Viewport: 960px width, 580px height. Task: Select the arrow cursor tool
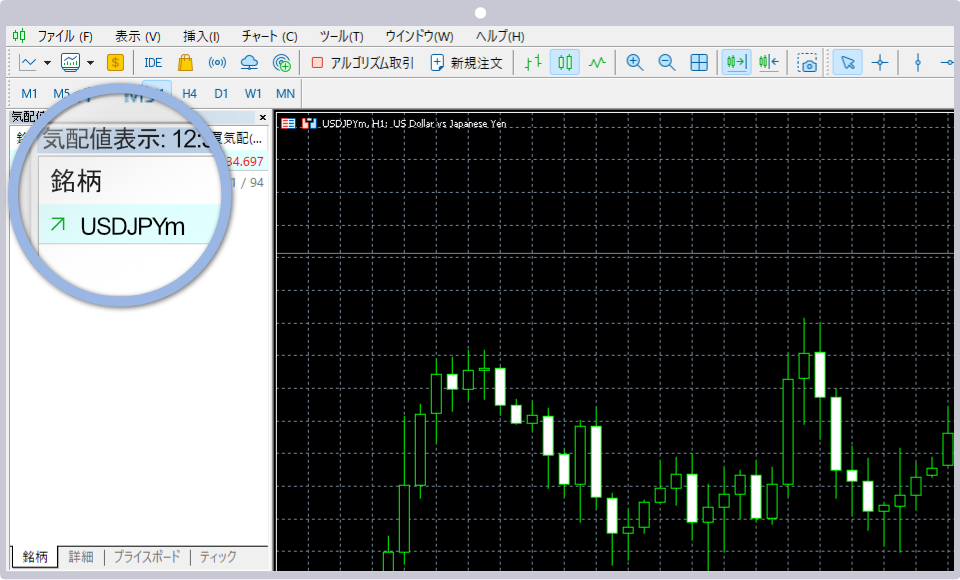(848, 62)
